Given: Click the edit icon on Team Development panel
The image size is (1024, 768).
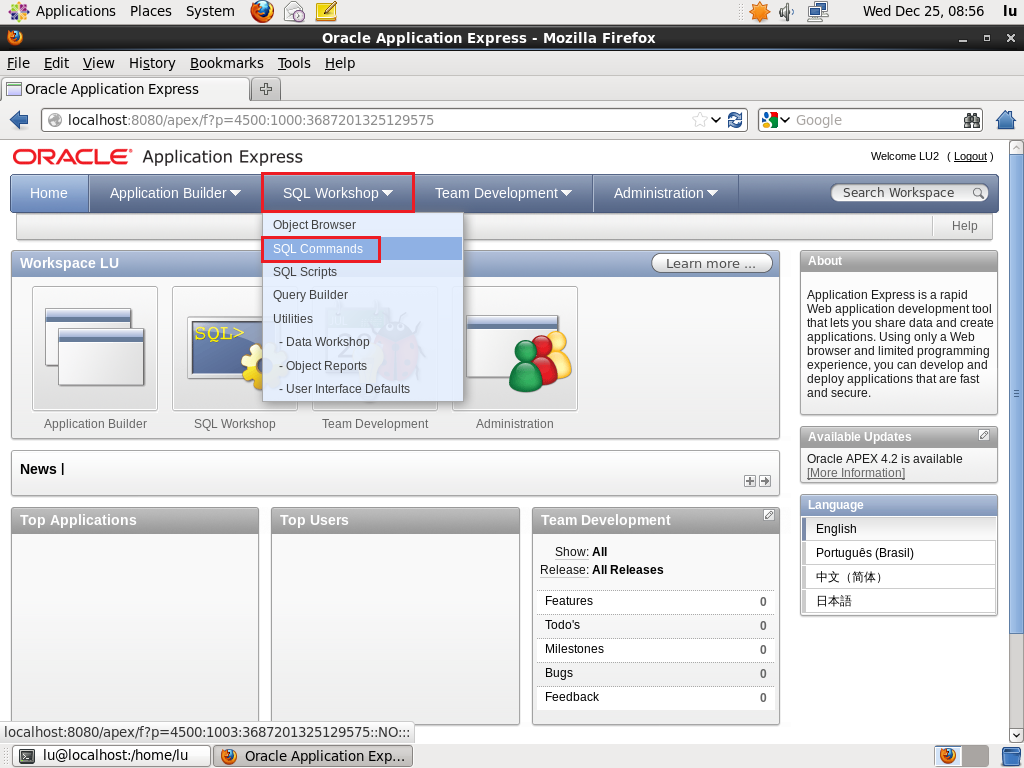Looking at the screenshot, I should 768,514.
